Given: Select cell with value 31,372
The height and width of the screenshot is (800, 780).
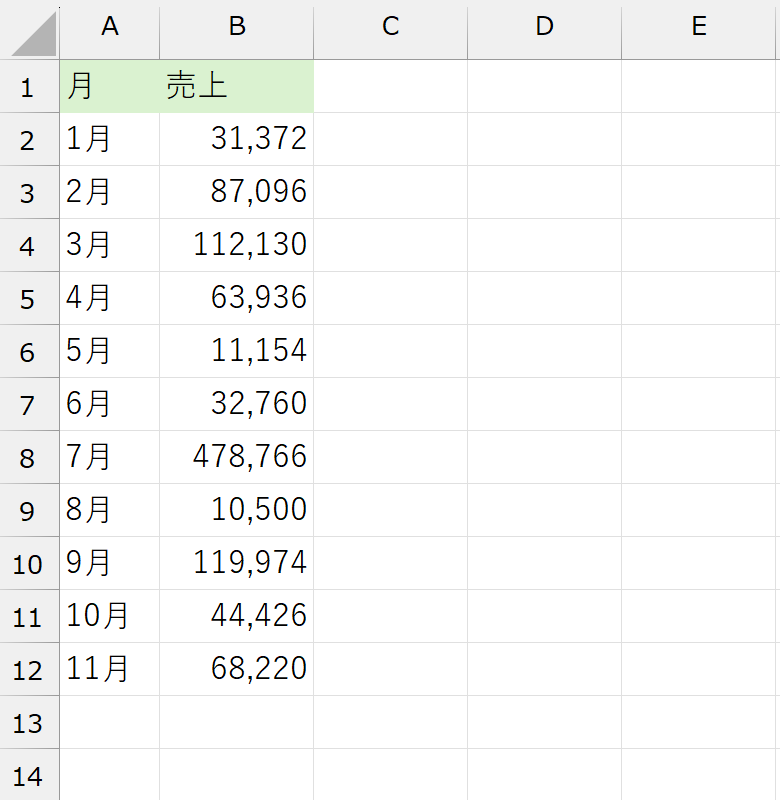Looking at the screenshot, I should (237, 140).
